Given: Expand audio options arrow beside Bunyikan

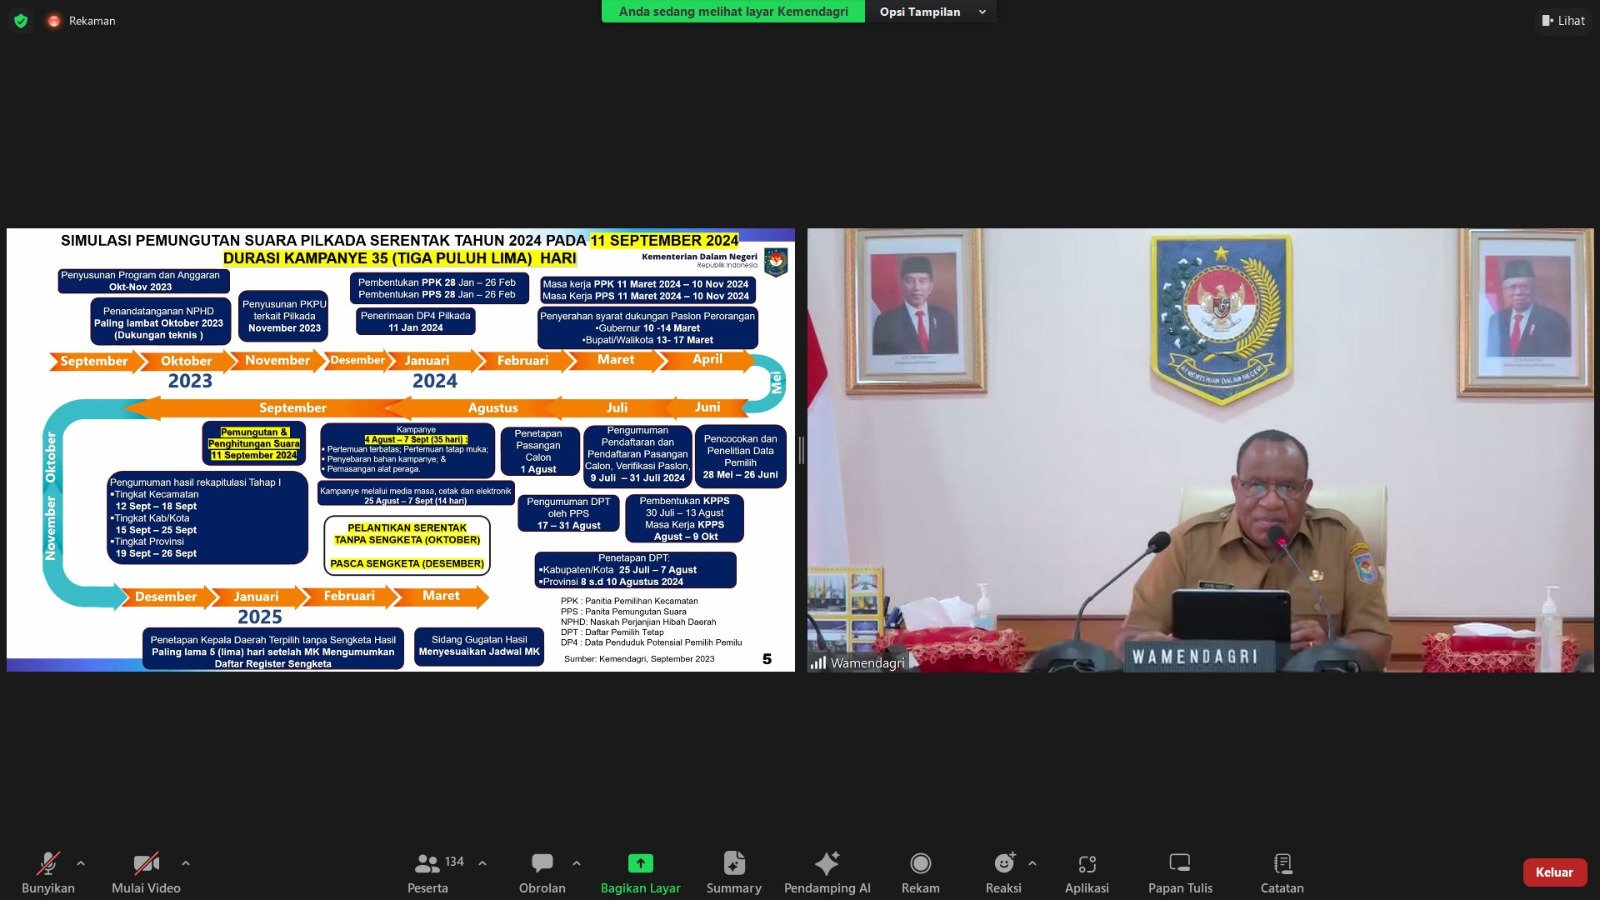Looking at the screenshot, I should click(81, 863).
